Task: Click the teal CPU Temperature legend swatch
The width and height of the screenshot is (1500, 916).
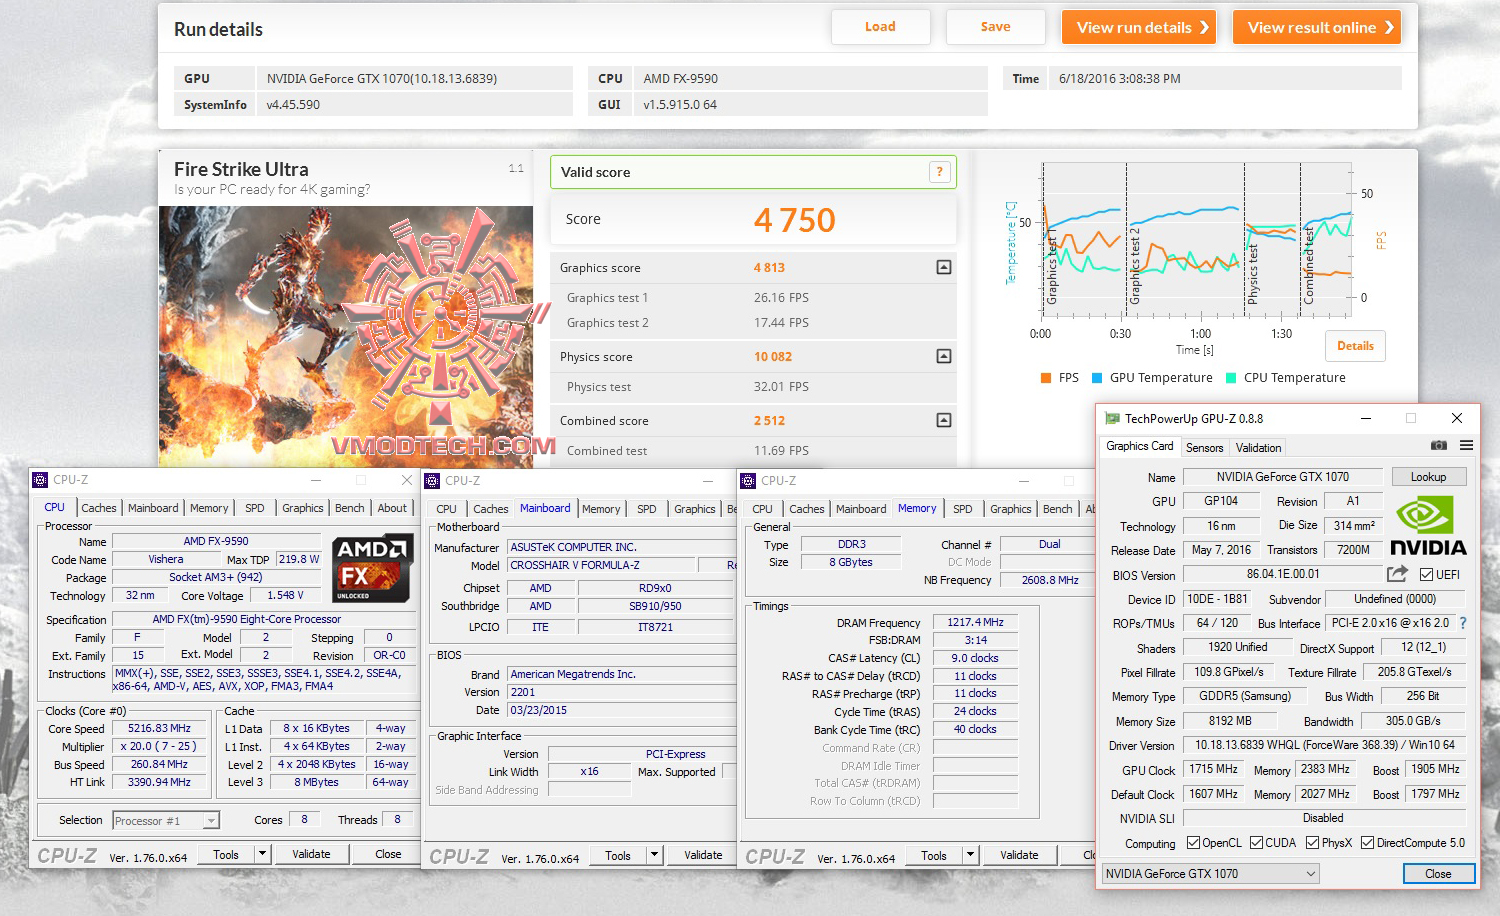Action: (1232, 378)
